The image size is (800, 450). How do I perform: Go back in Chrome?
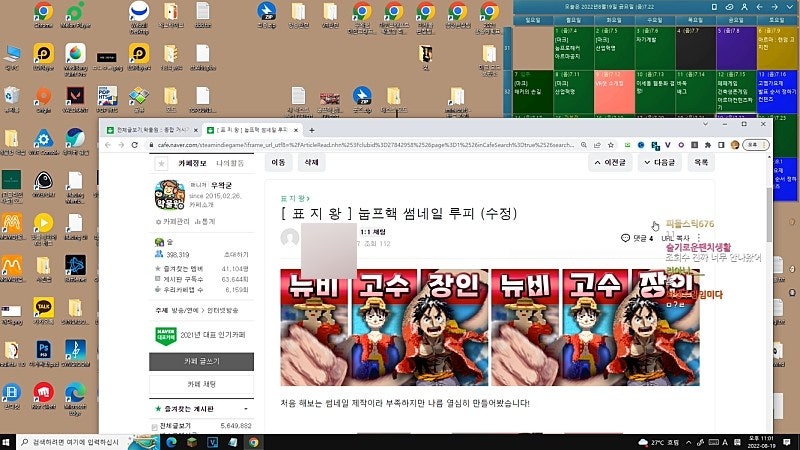point(108,145)
